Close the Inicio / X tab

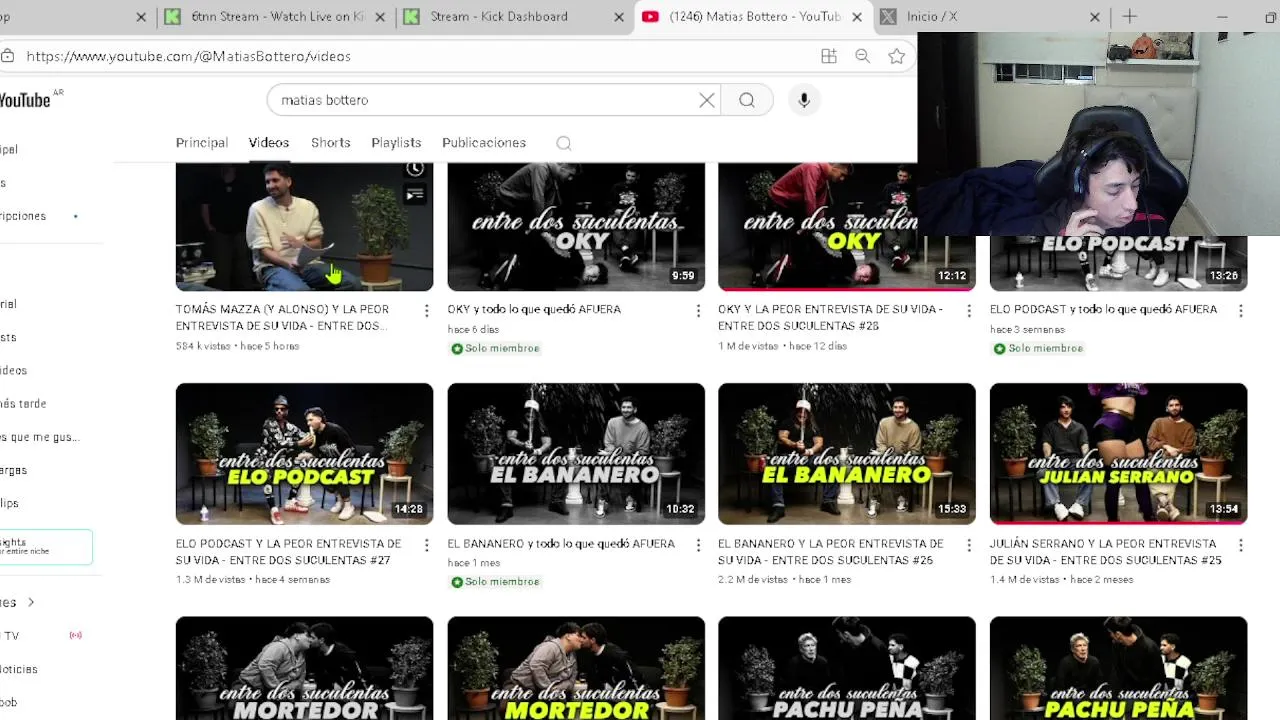[1094, 17]
